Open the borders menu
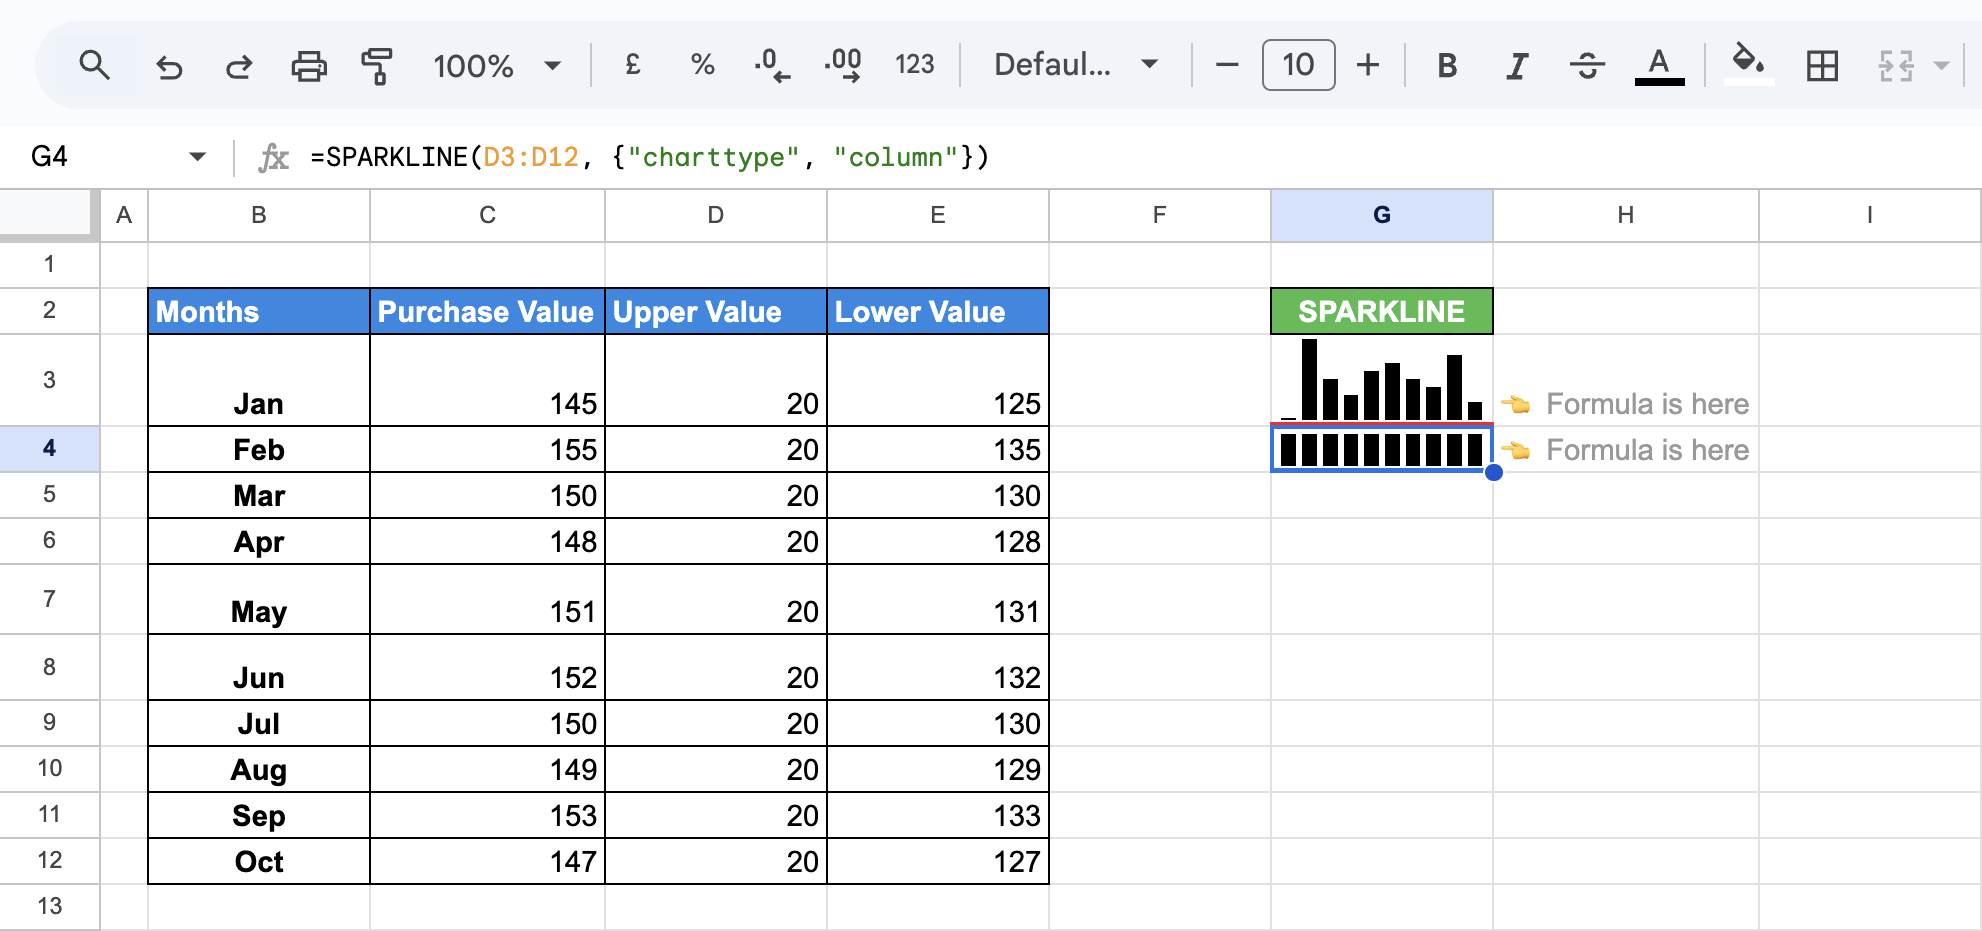This screenshot has width=1982, height=931. tap(1822, 66)
